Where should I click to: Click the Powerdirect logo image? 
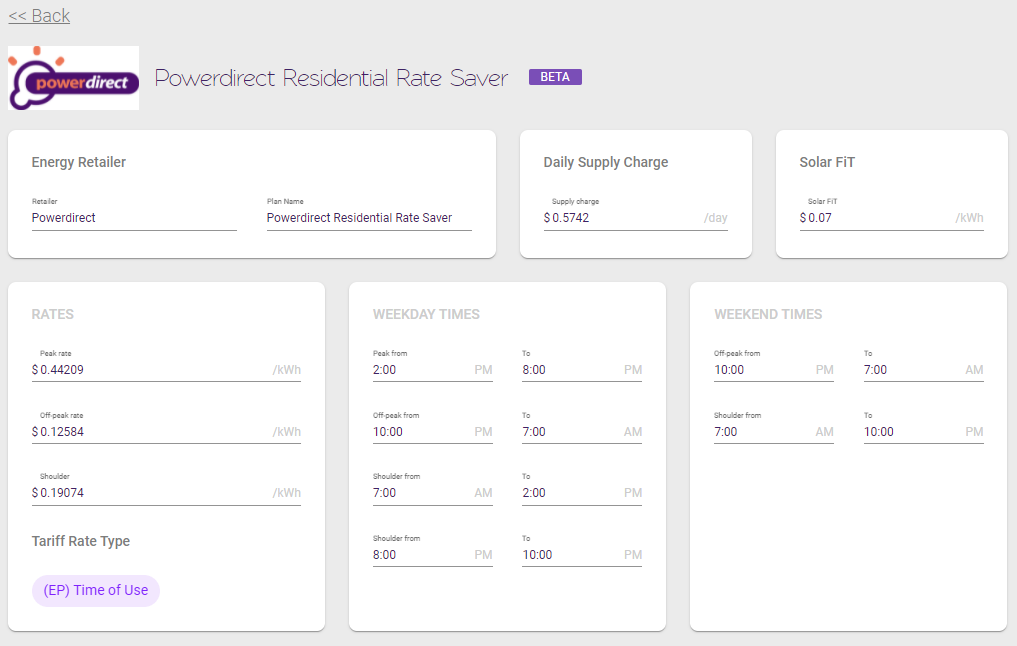73,78
